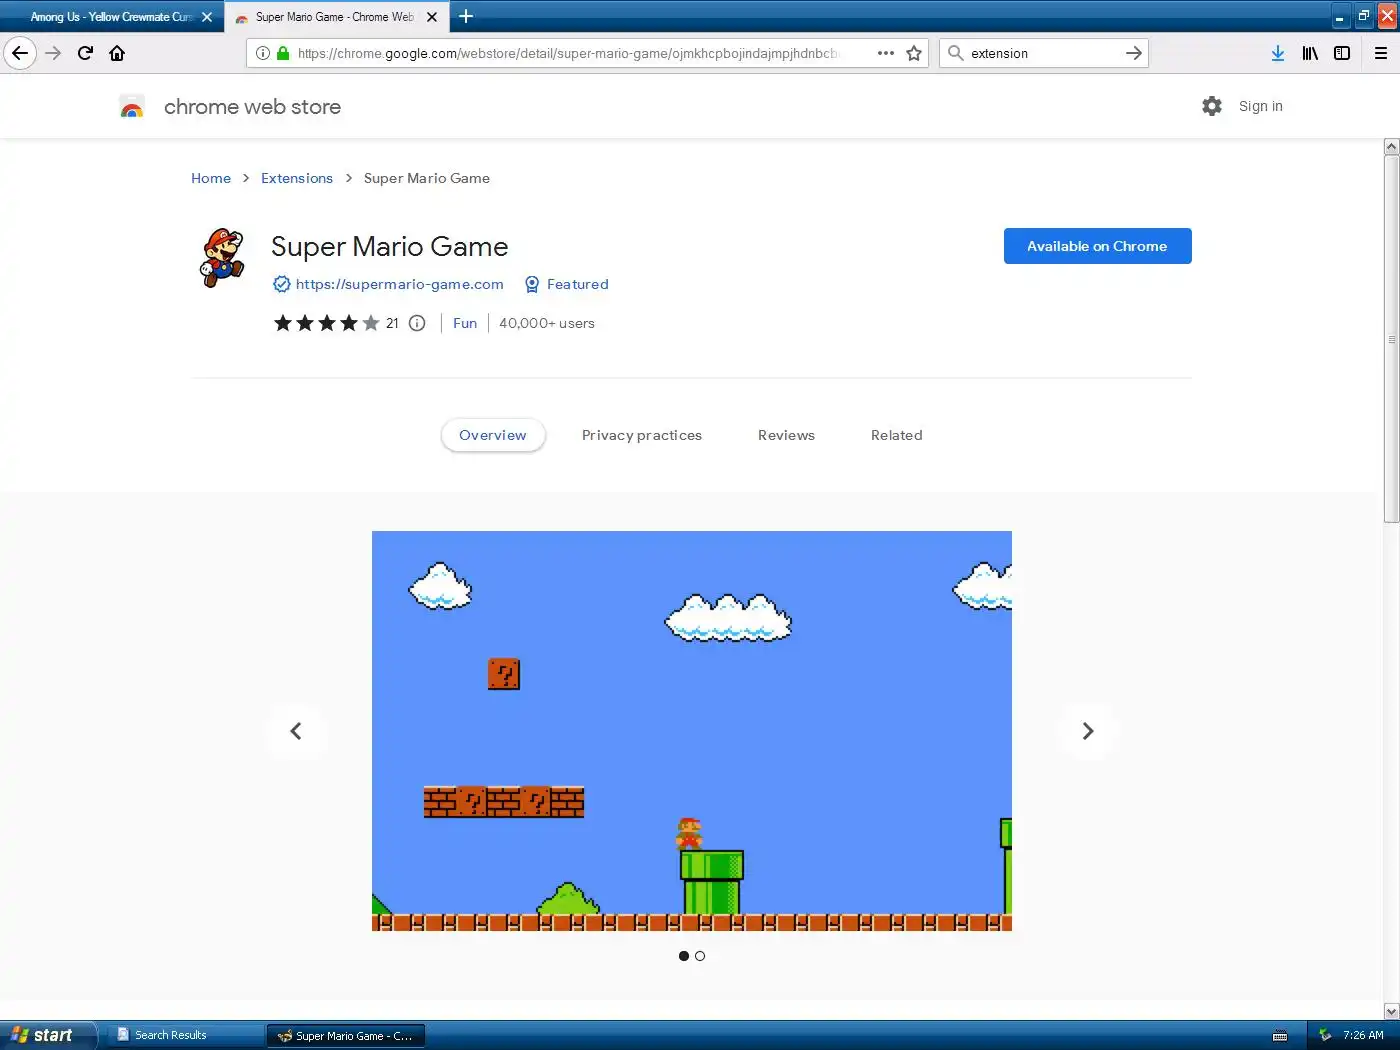The width and height of the screenshot is (1400, 1050).
Task: Click Sign in
Action: 1260,106
